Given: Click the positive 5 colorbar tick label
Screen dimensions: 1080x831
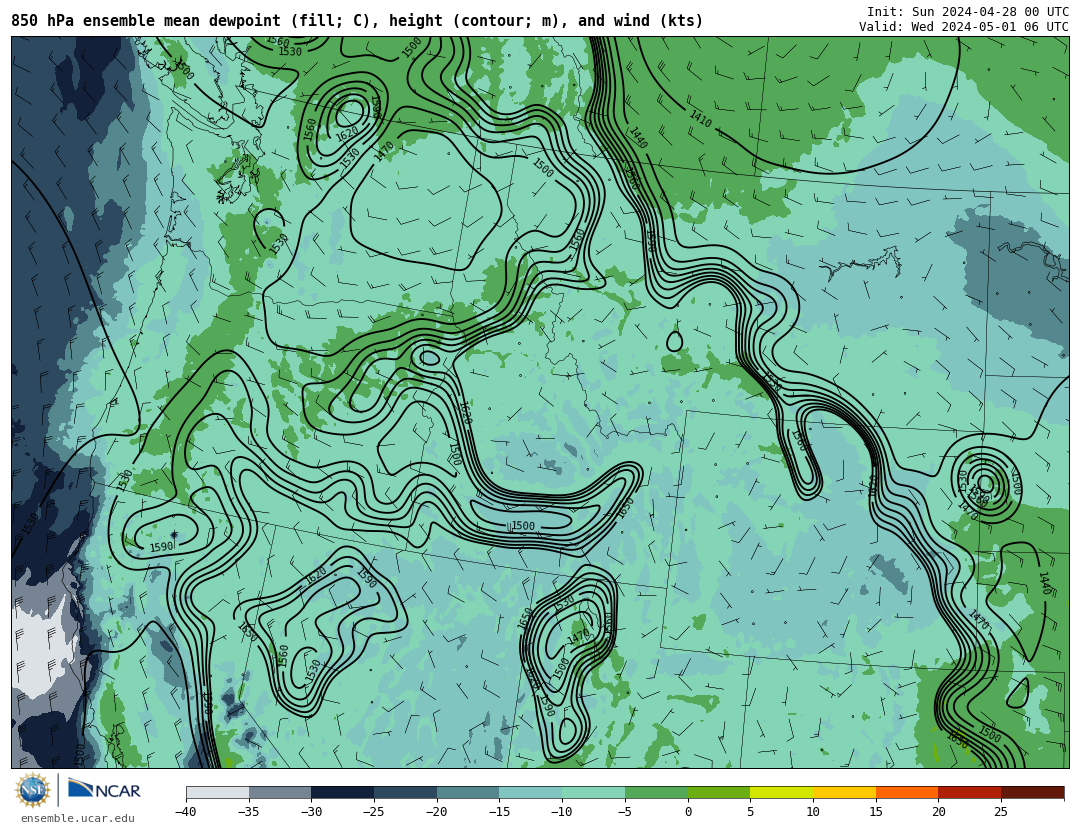Looking at the screenshot, I should point(751,812).
